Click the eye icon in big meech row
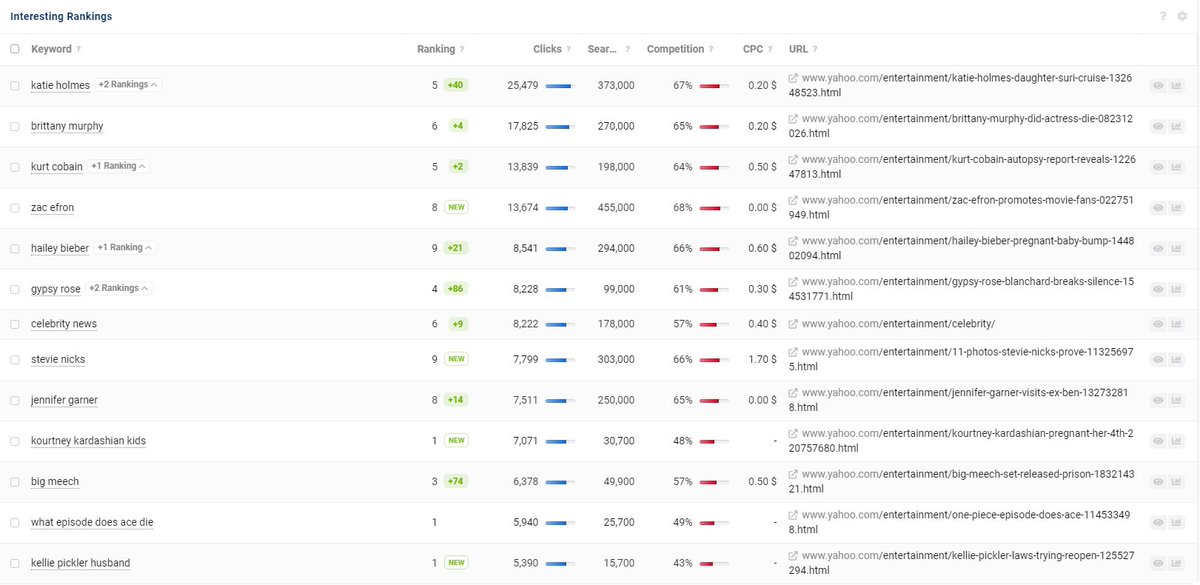The image size is (1200, 585). 1158,482
